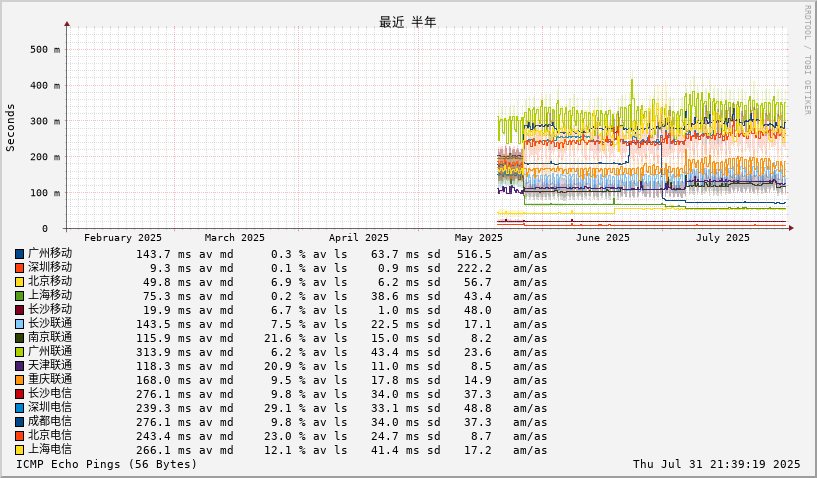Viewport: 817px width, 478px height.
Task: Click the 深圳移动 legend color swatch
Action: 19,268
